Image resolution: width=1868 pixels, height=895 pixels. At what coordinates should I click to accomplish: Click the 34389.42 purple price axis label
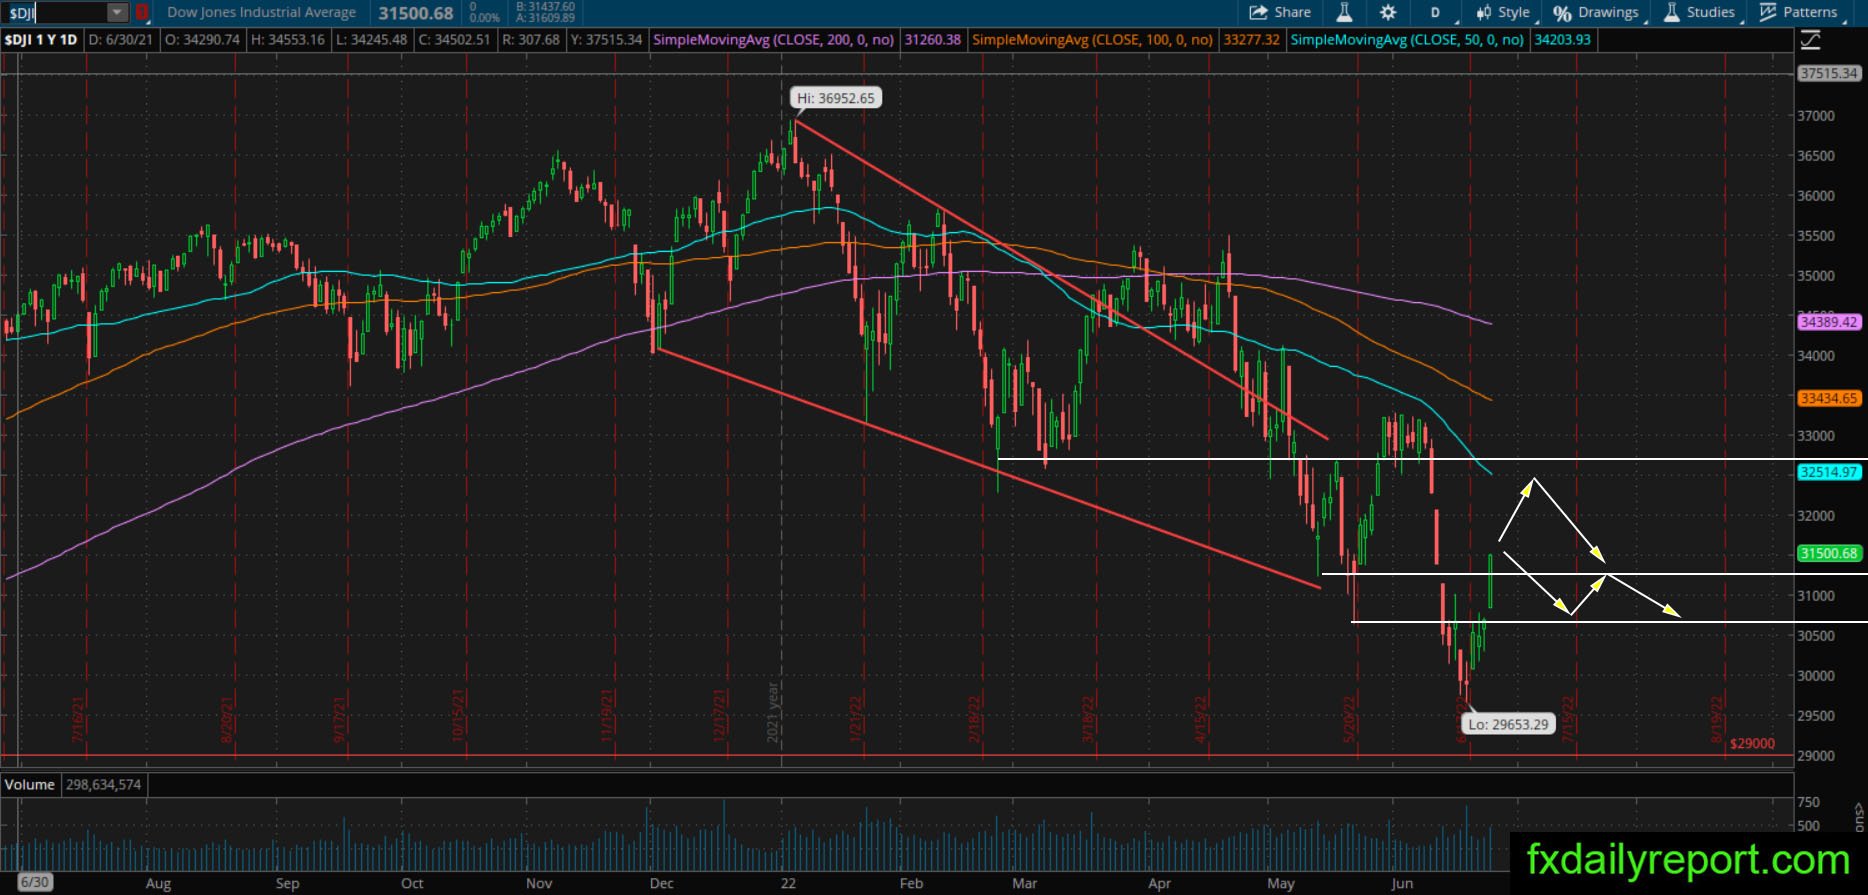tap(1829, 322)
